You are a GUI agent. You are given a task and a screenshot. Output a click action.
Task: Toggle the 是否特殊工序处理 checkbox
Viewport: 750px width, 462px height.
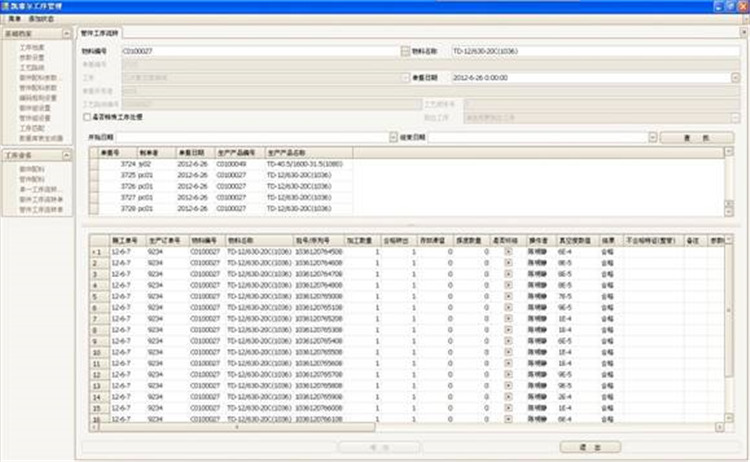click(85, 116)
